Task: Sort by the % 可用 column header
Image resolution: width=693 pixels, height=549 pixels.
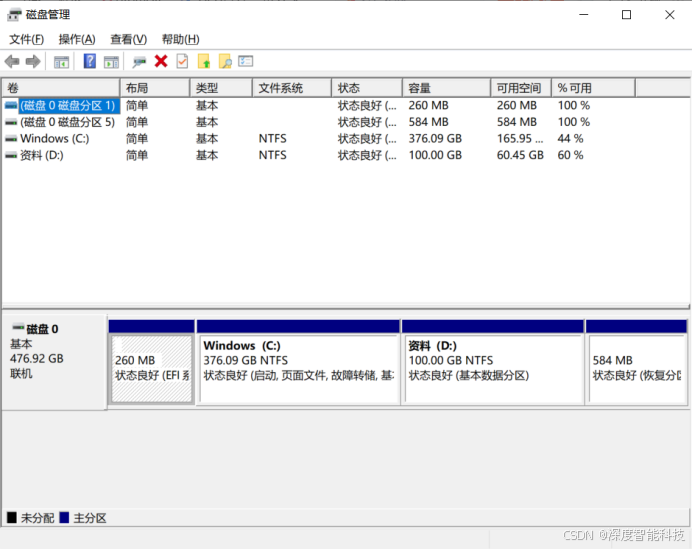Action: 594,88
